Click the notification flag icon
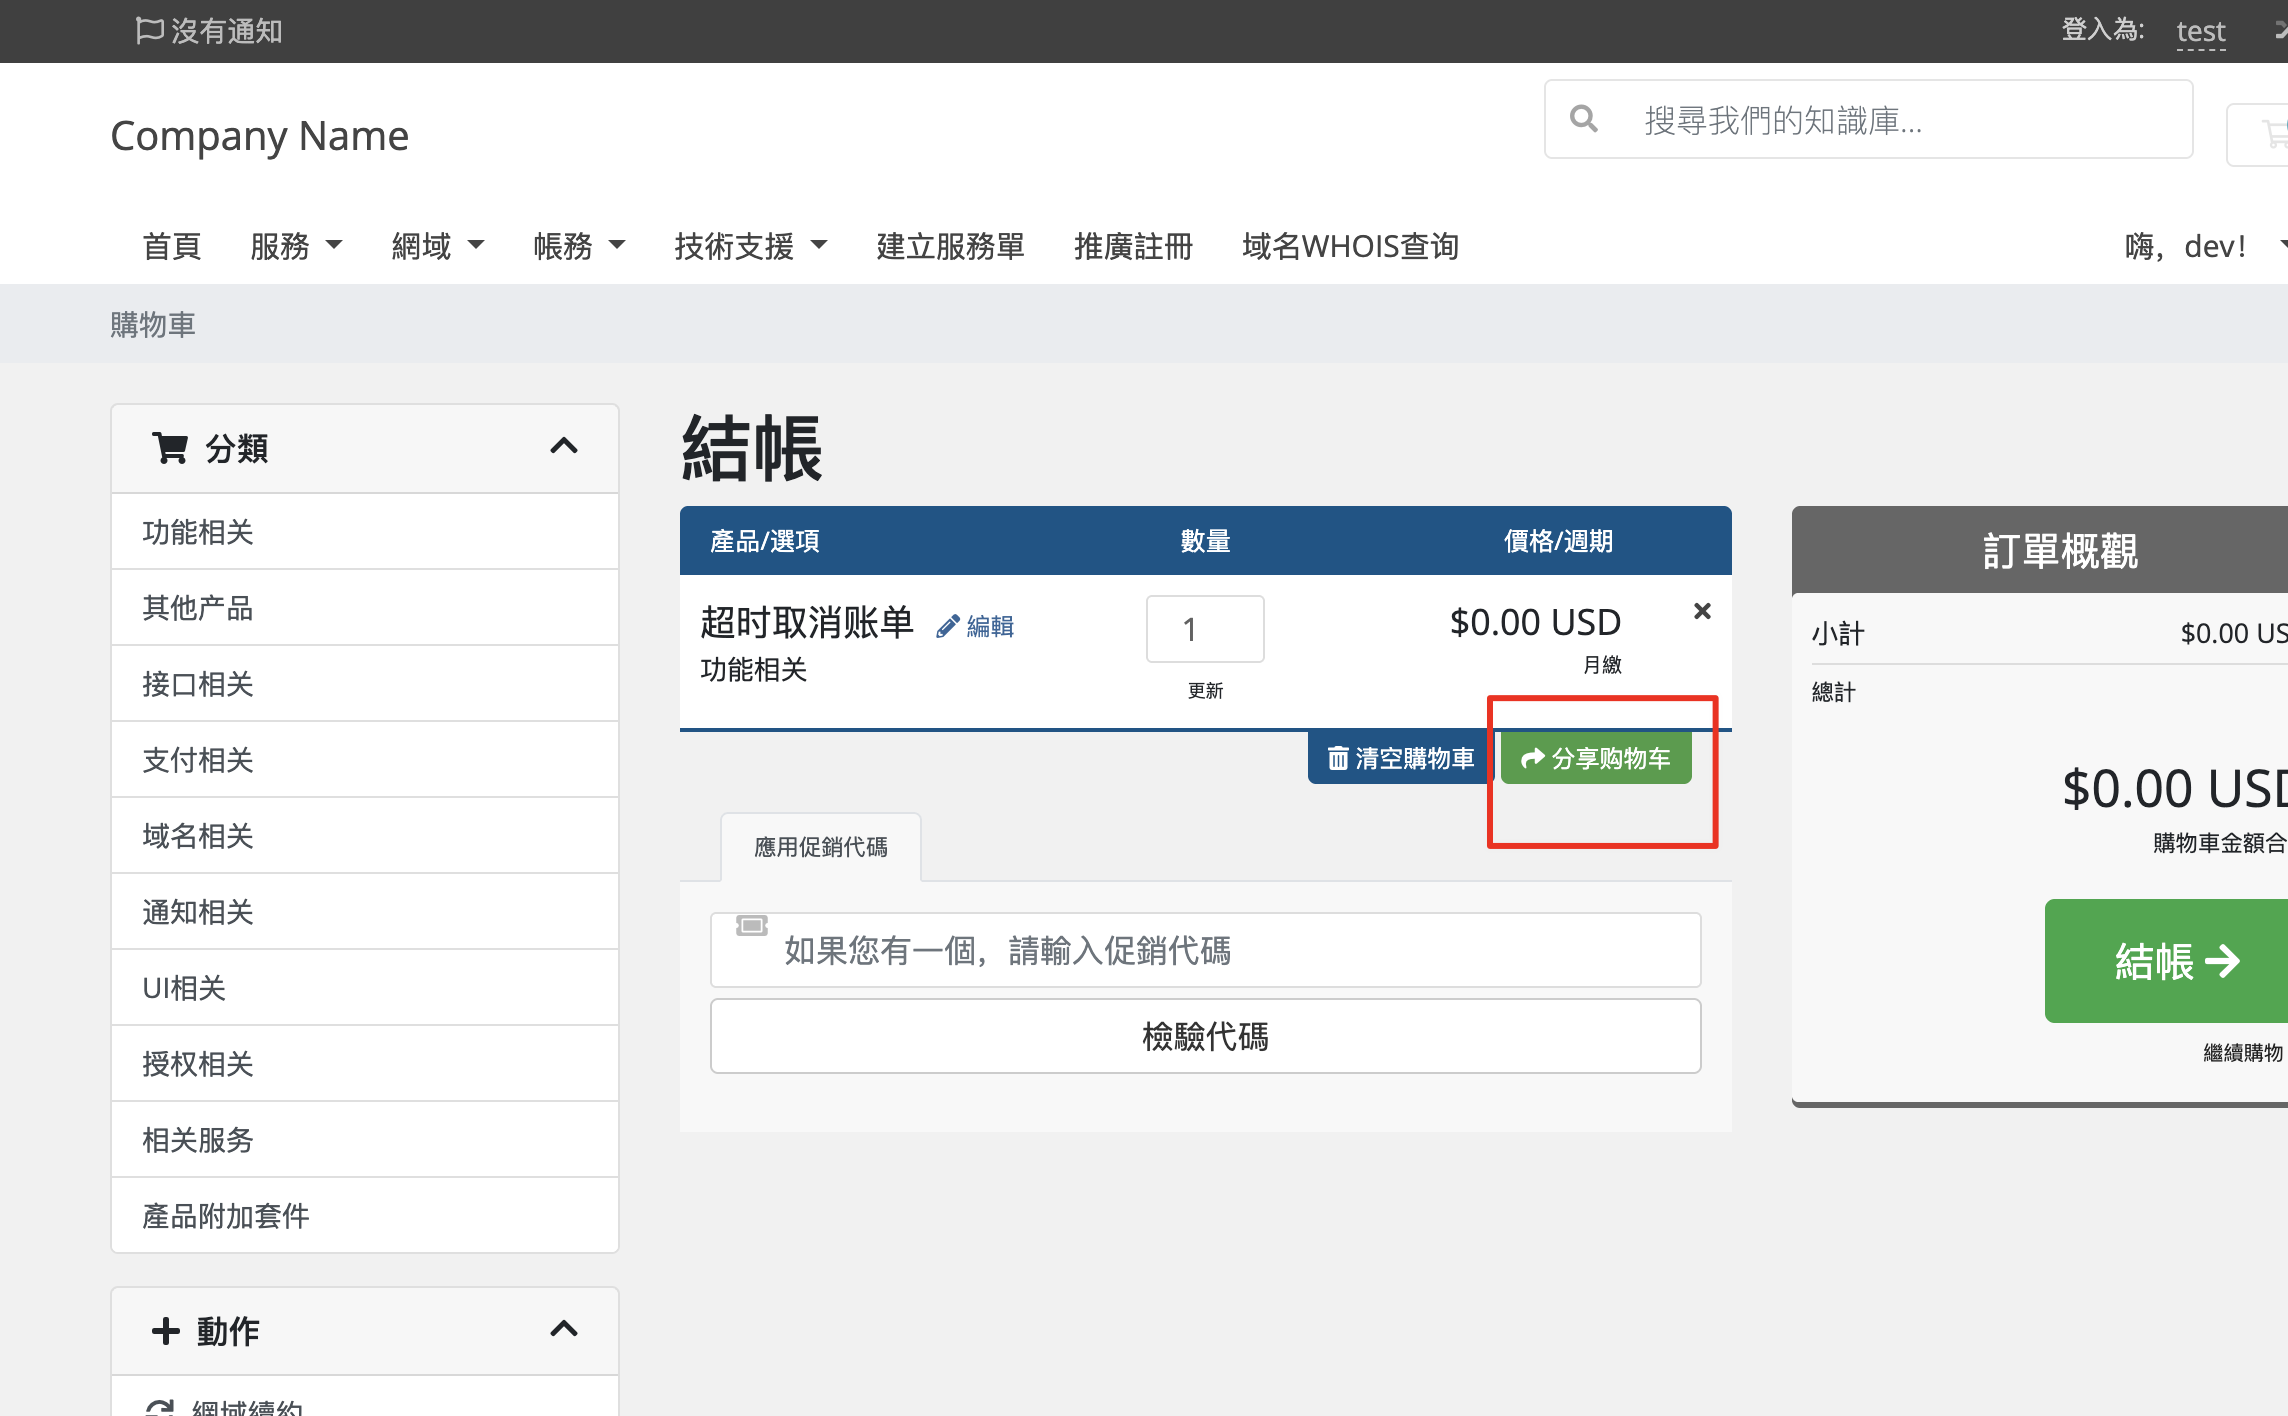The image size is (2288, 1416). [149, 30]
